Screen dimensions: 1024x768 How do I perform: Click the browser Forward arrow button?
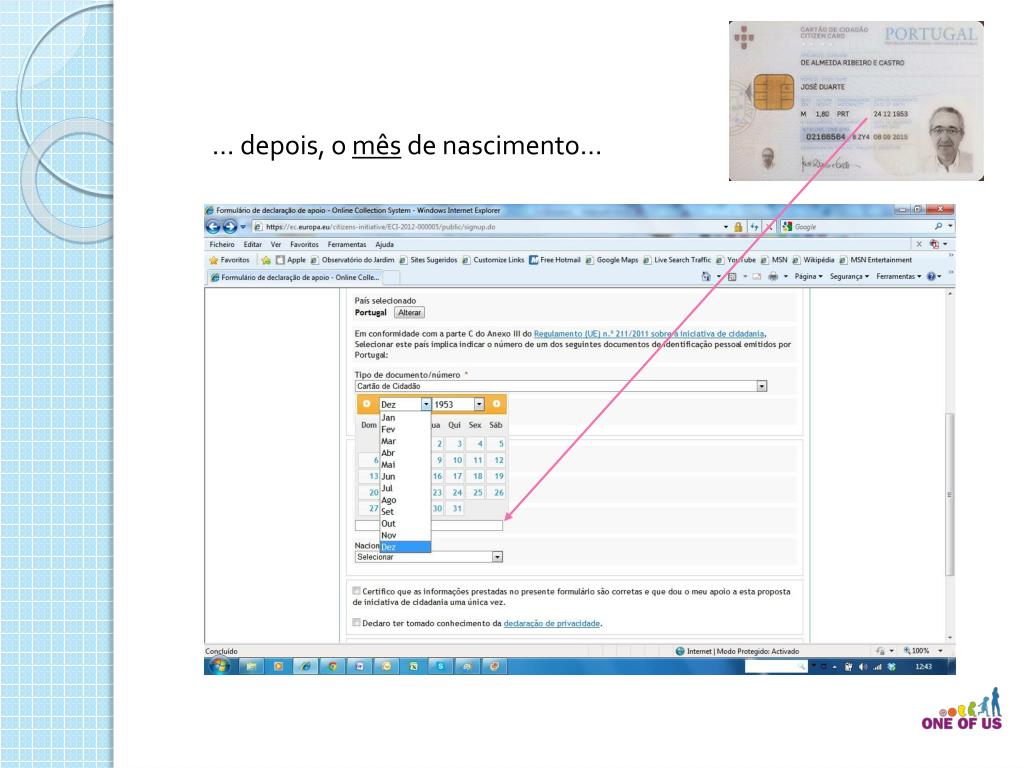pos(229,227)
